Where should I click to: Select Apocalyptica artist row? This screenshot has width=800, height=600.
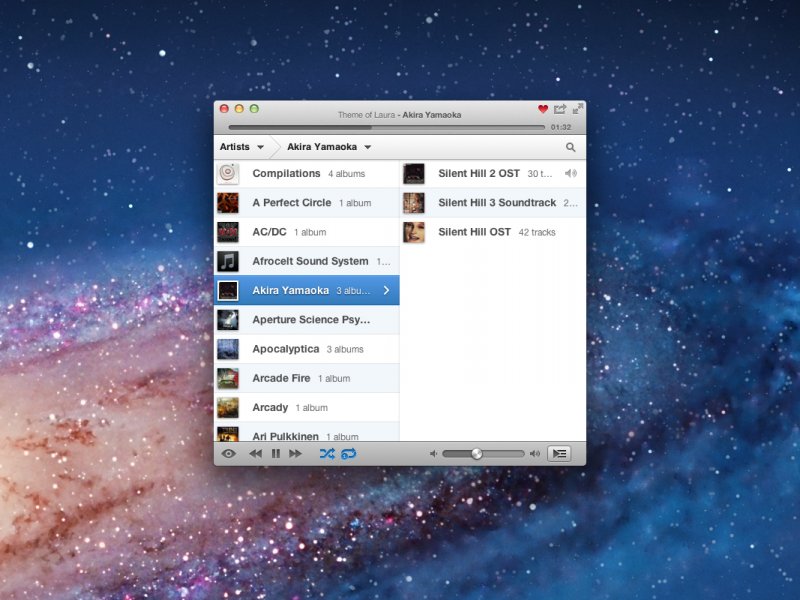307,349
